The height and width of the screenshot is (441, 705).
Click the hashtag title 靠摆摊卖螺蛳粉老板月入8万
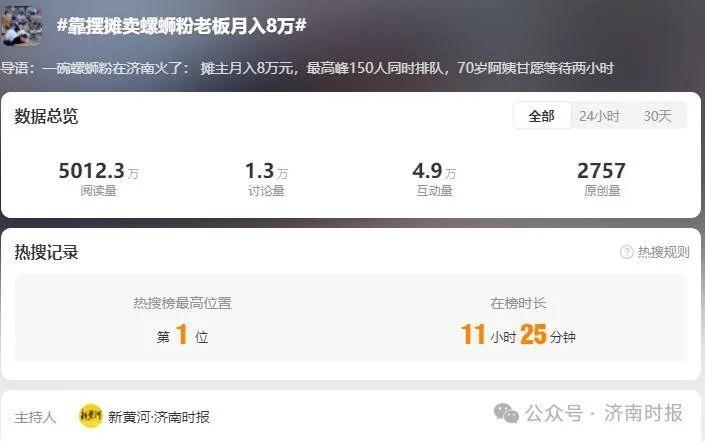[182, 26]
